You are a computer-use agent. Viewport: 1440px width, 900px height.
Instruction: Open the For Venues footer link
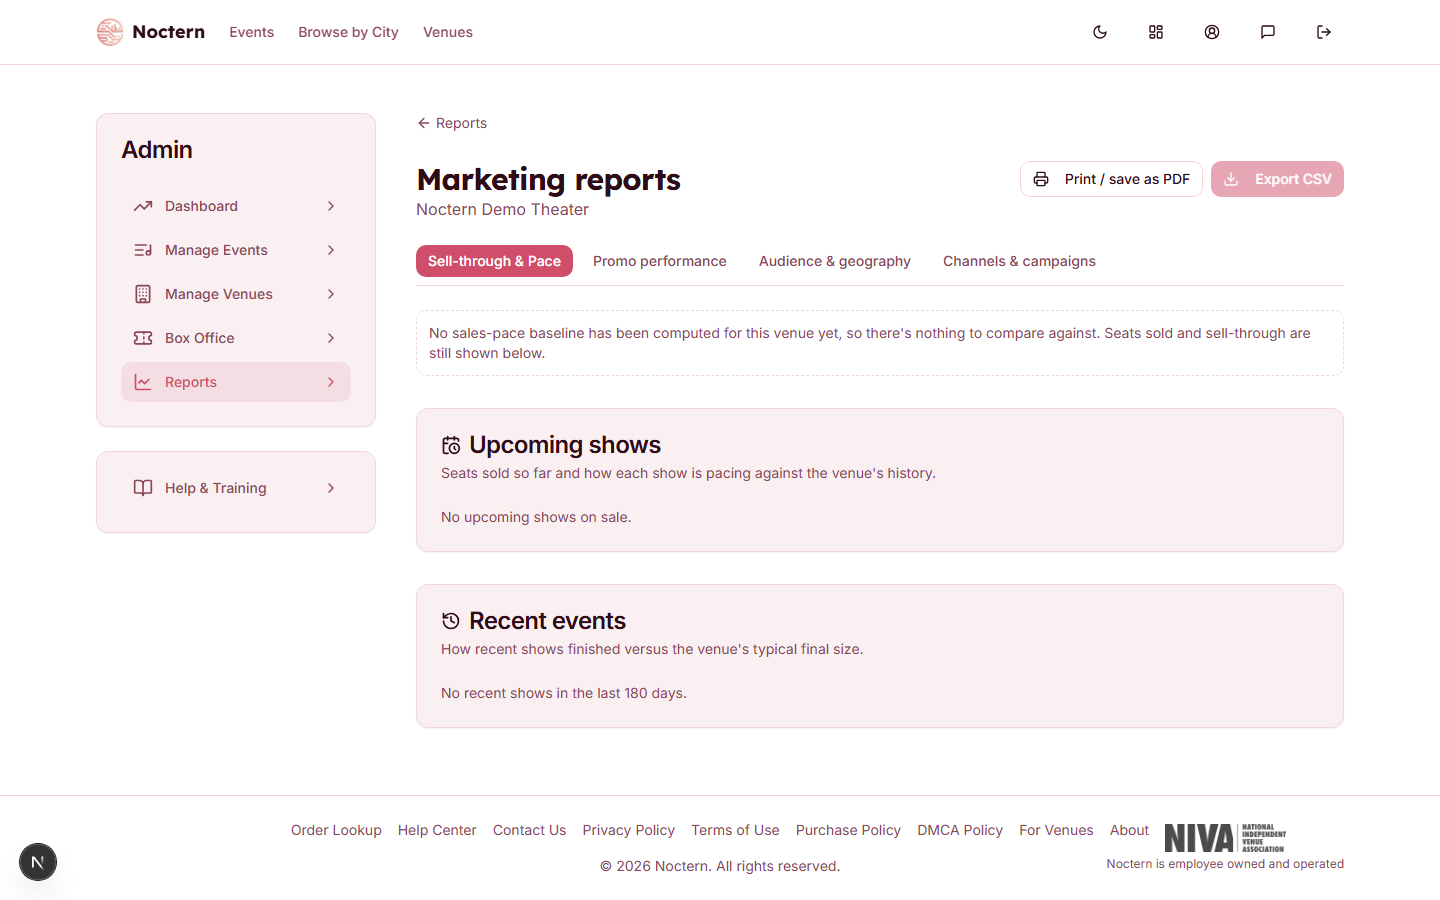tap(1056, 830)
